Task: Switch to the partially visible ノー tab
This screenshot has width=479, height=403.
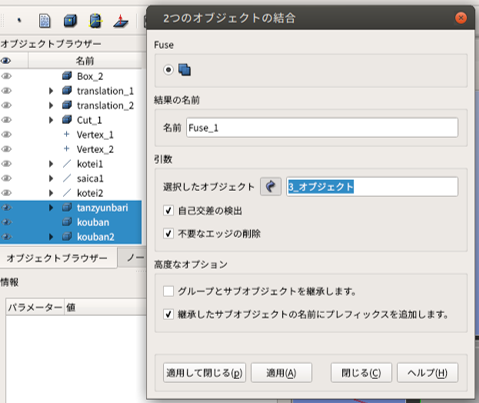Action: click(133, 258)
